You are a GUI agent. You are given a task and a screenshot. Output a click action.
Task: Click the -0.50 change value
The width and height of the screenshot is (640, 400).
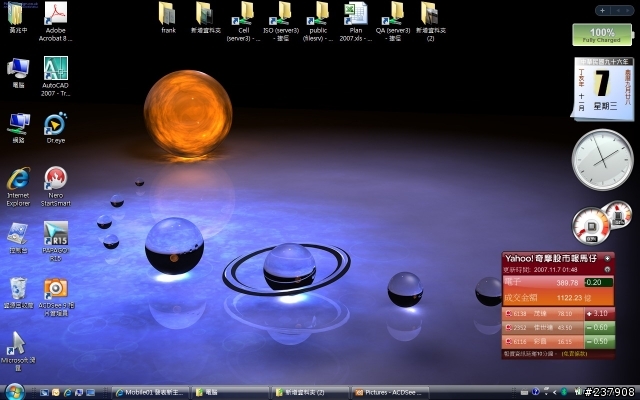(600, 341)
